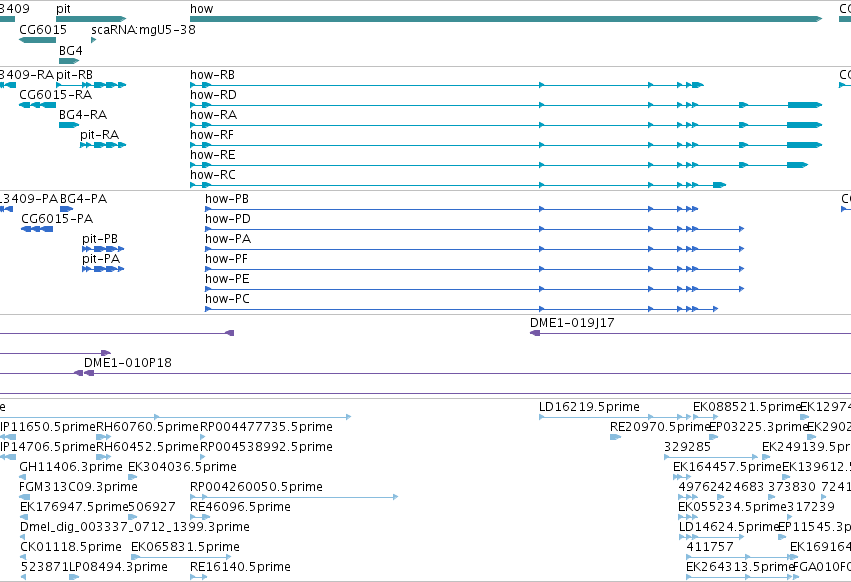Select the how gene feature bar
Viewport: 851px width, 582px height.
[506, 19]
